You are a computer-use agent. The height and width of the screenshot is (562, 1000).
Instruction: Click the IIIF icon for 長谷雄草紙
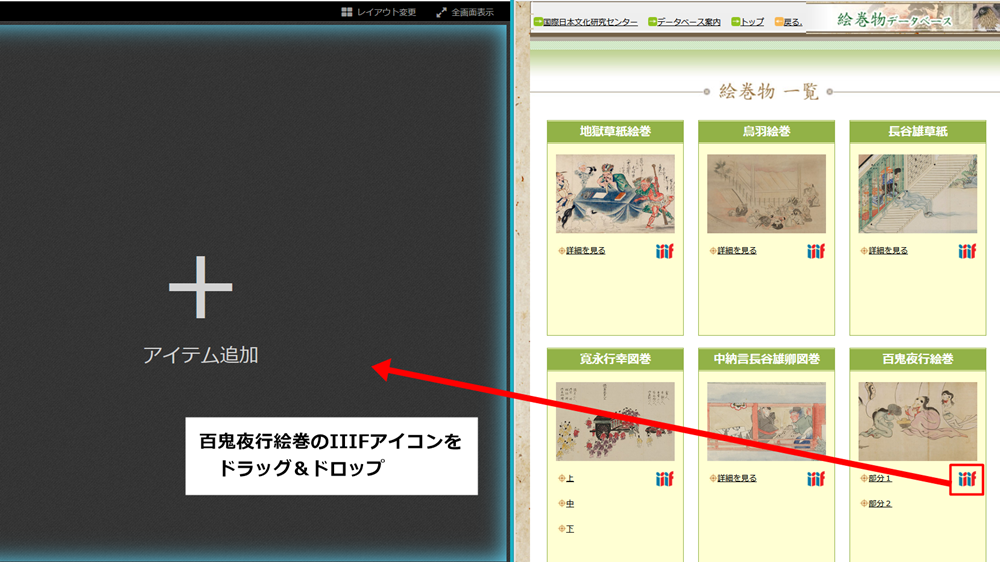click(x=967, y=251)
